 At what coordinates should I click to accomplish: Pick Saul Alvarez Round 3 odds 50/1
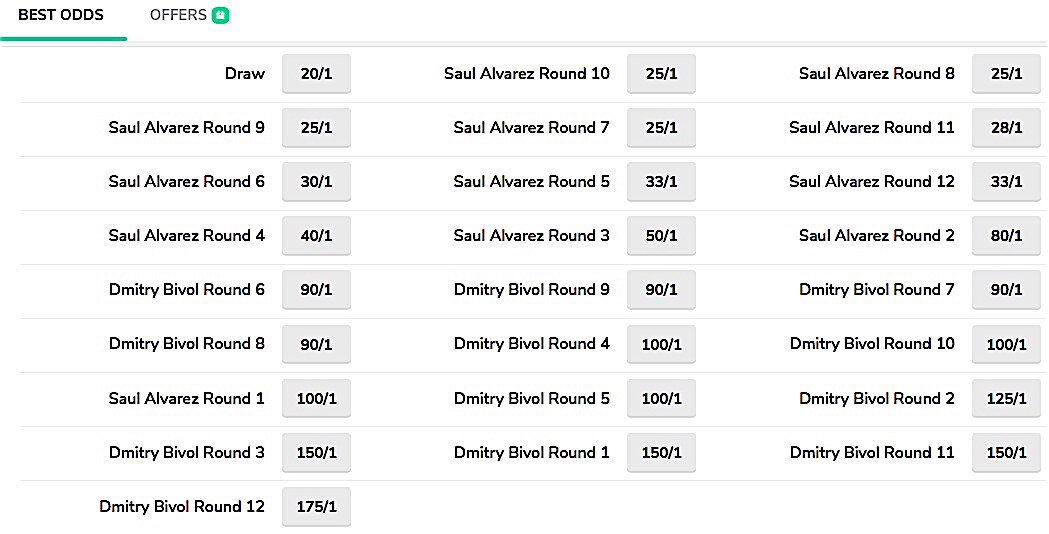tap(661, 236)
